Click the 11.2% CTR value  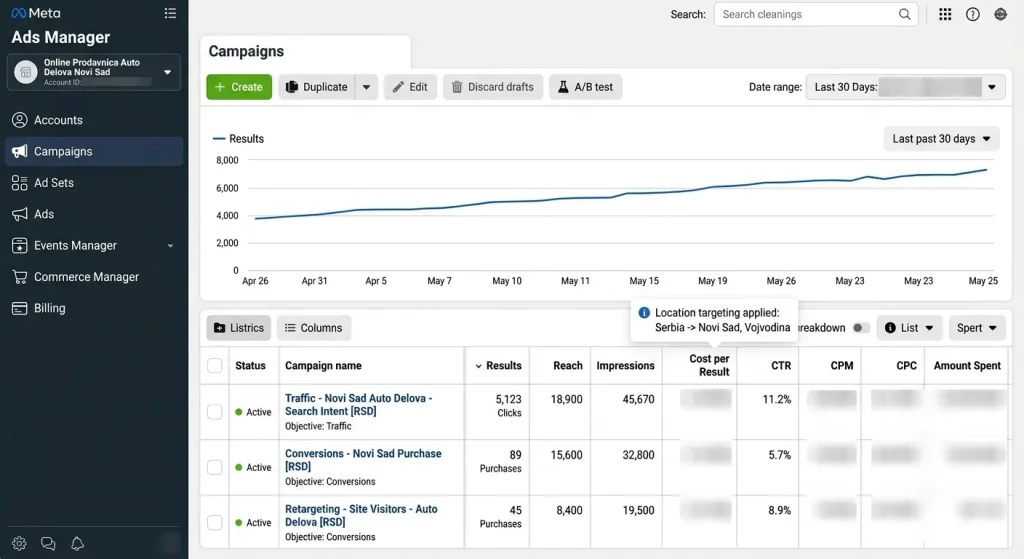[776, 399]
